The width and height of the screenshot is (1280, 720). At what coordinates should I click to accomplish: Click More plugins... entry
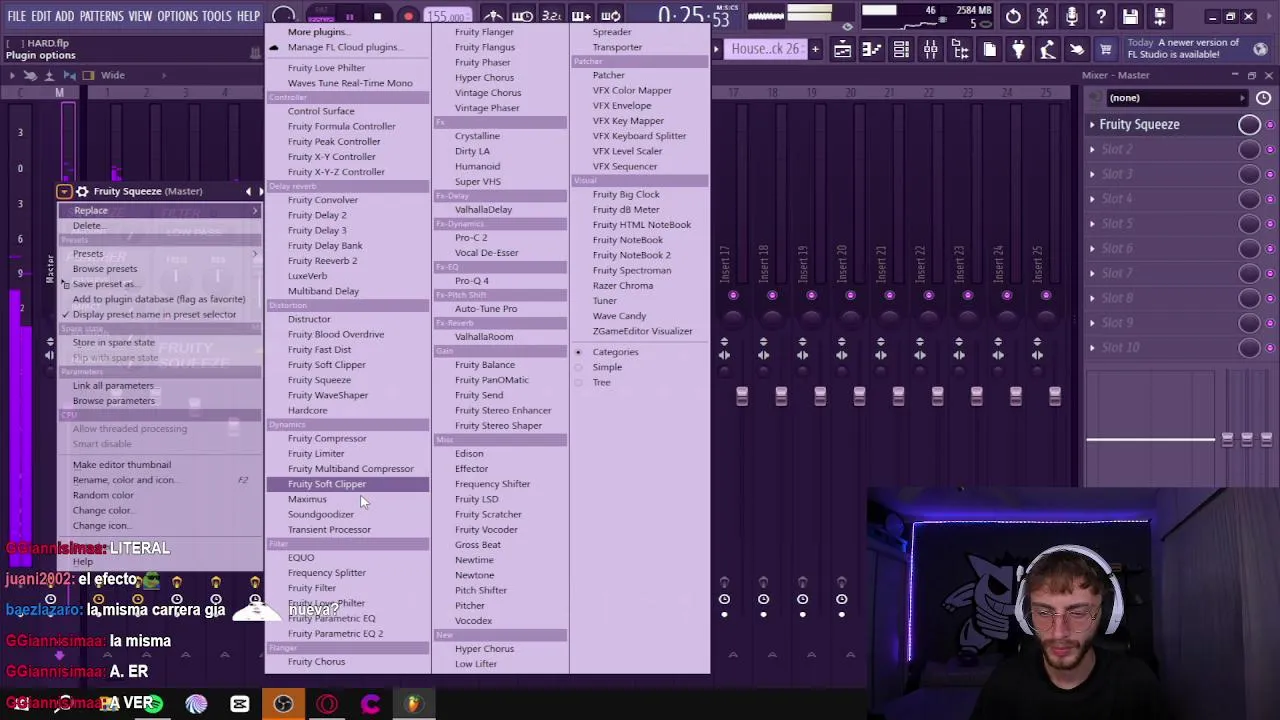point(318,32)
